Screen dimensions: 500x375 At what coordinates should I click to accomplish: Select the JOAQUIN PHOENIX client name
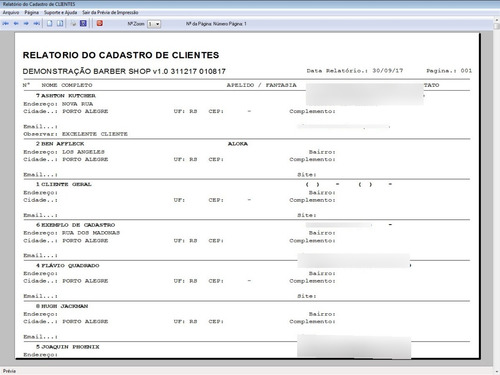pyautogui.click(x=70, y=347)
